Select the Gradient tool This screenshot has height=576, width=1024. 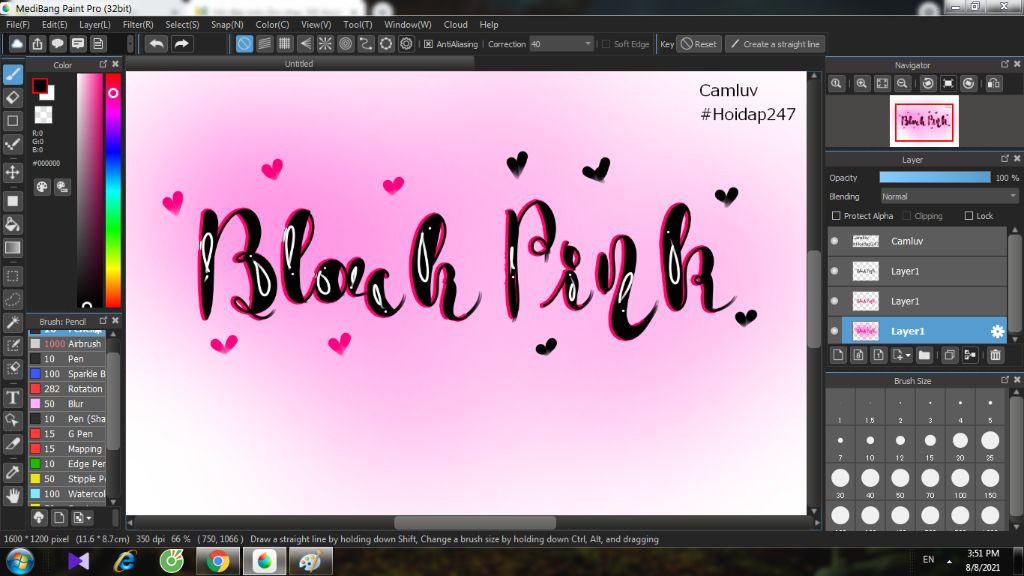[x=12, y=248]
